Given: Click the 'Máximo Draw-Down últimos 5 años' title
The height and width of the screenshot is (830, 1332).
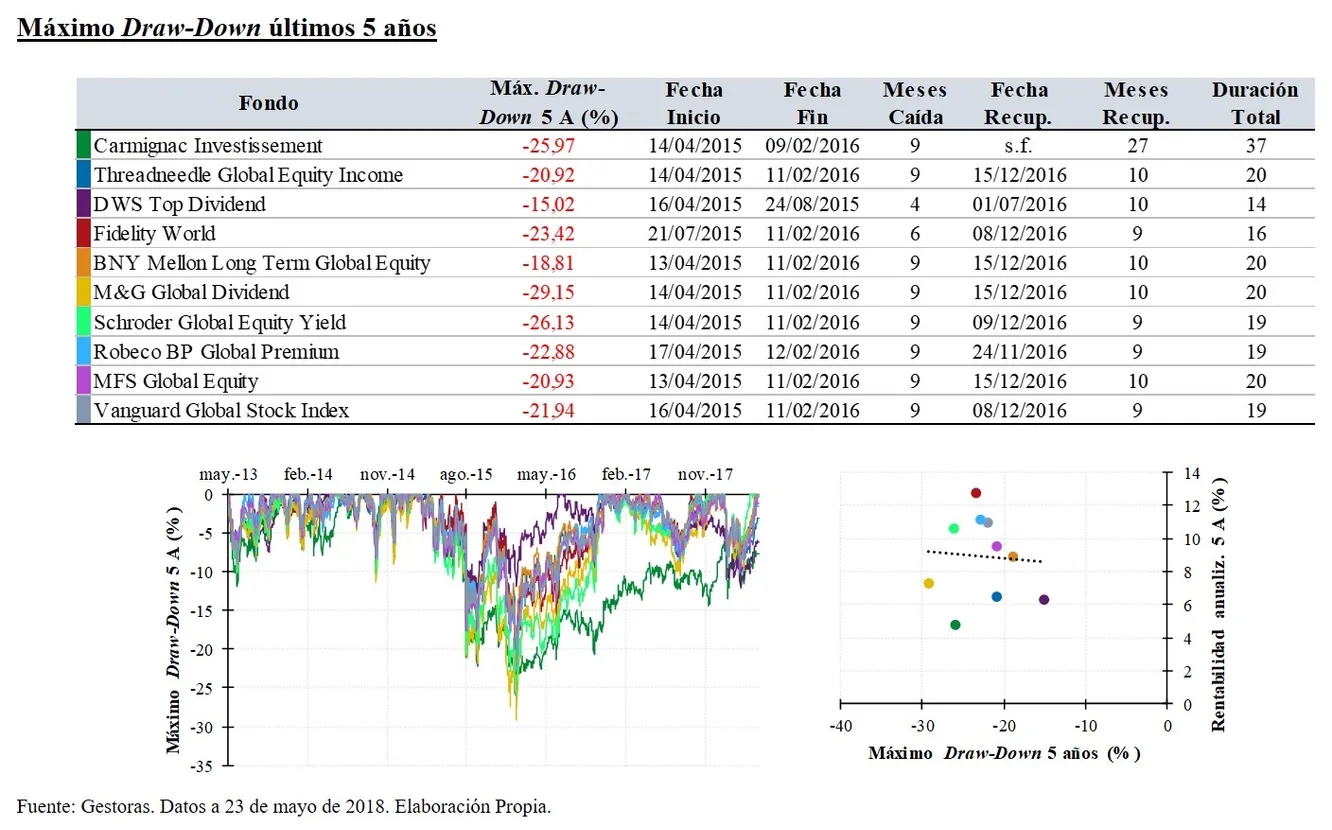Looking at the screenshot, I should pos(227,27).
